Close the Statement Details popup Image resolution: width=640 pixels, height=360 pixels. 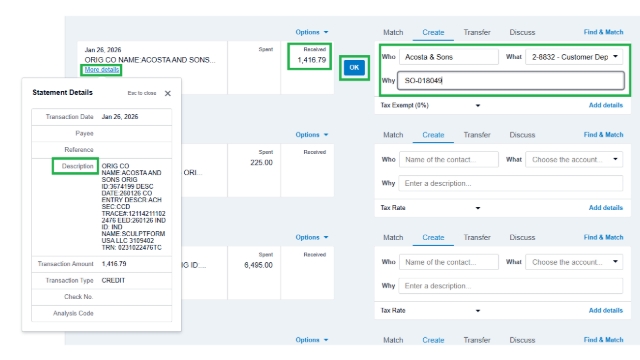168,93
